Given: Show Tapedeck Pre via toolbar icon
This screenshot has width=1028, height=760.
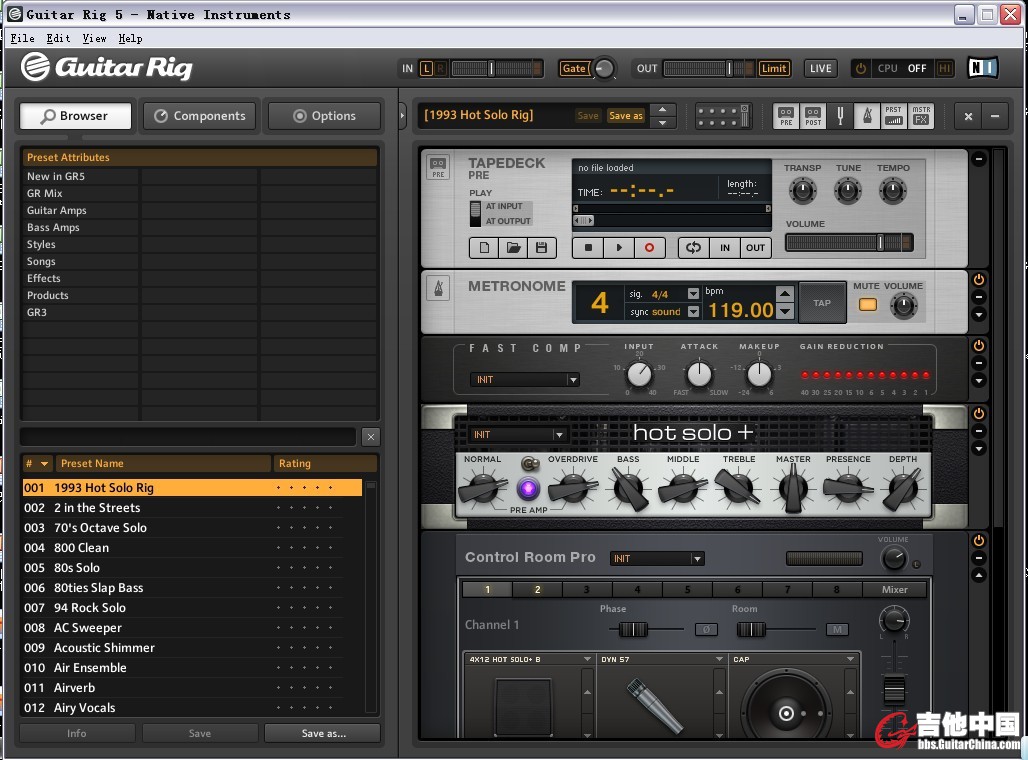Looking at the screenshot, I should 786,116.
